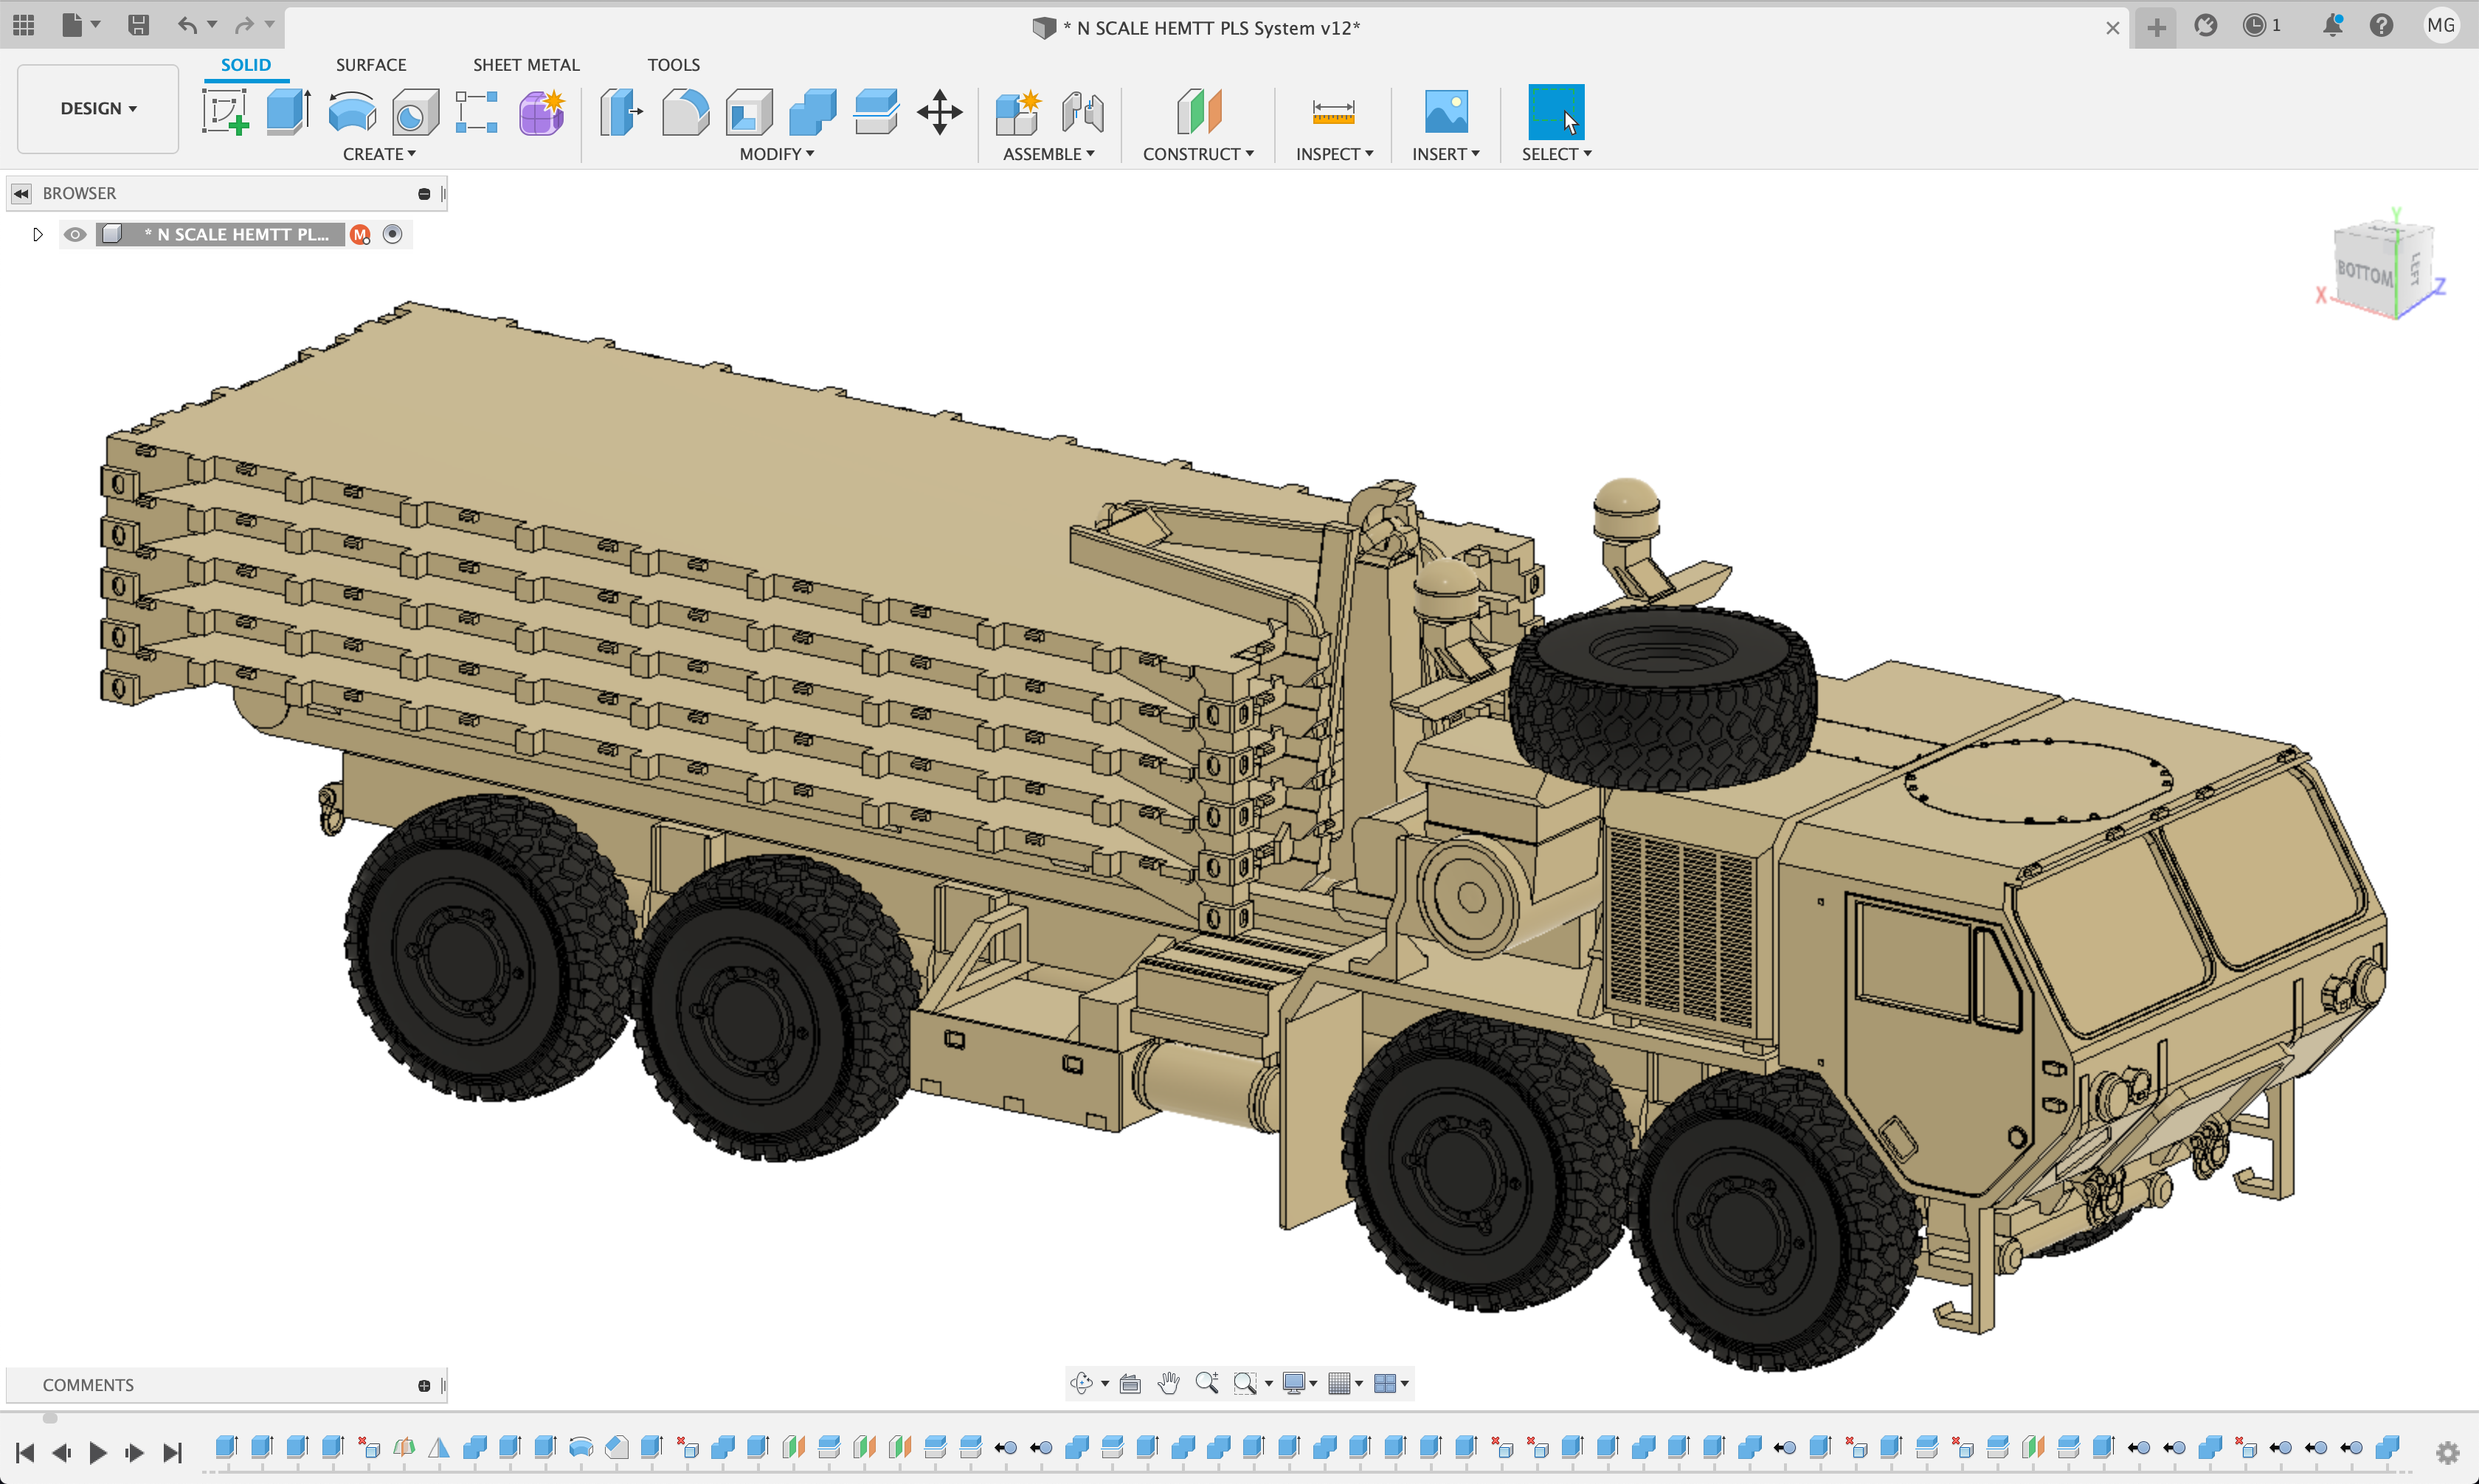Screen dimensions: 2479x1484
Task: Select the Joint tool icon
Action: [x=1082, y=111]
